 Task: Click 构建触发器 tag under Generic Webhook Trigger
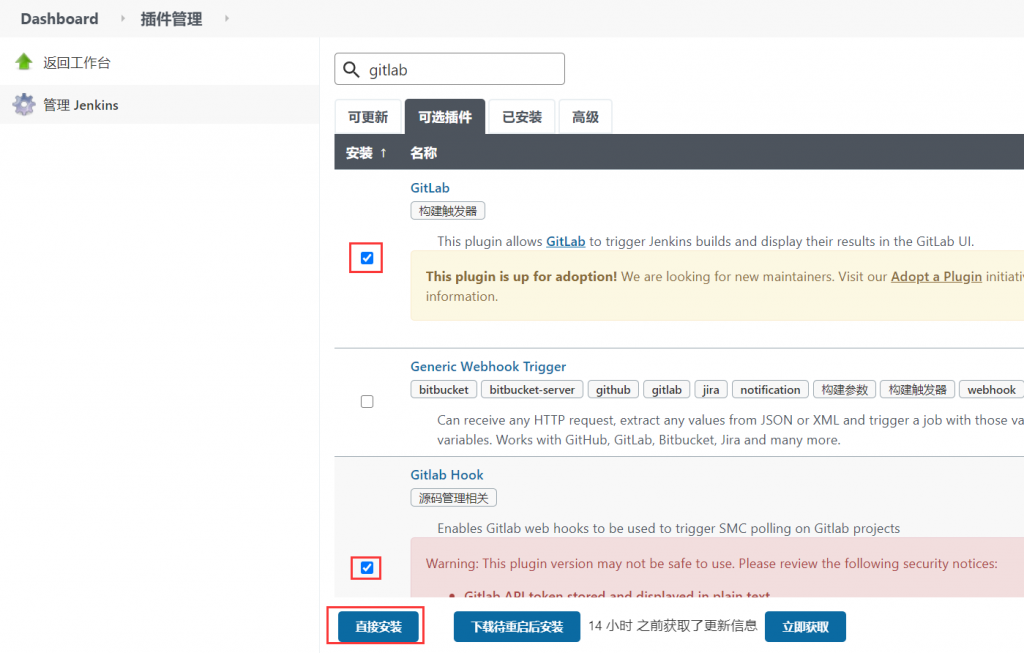click(x=918, y=390)
